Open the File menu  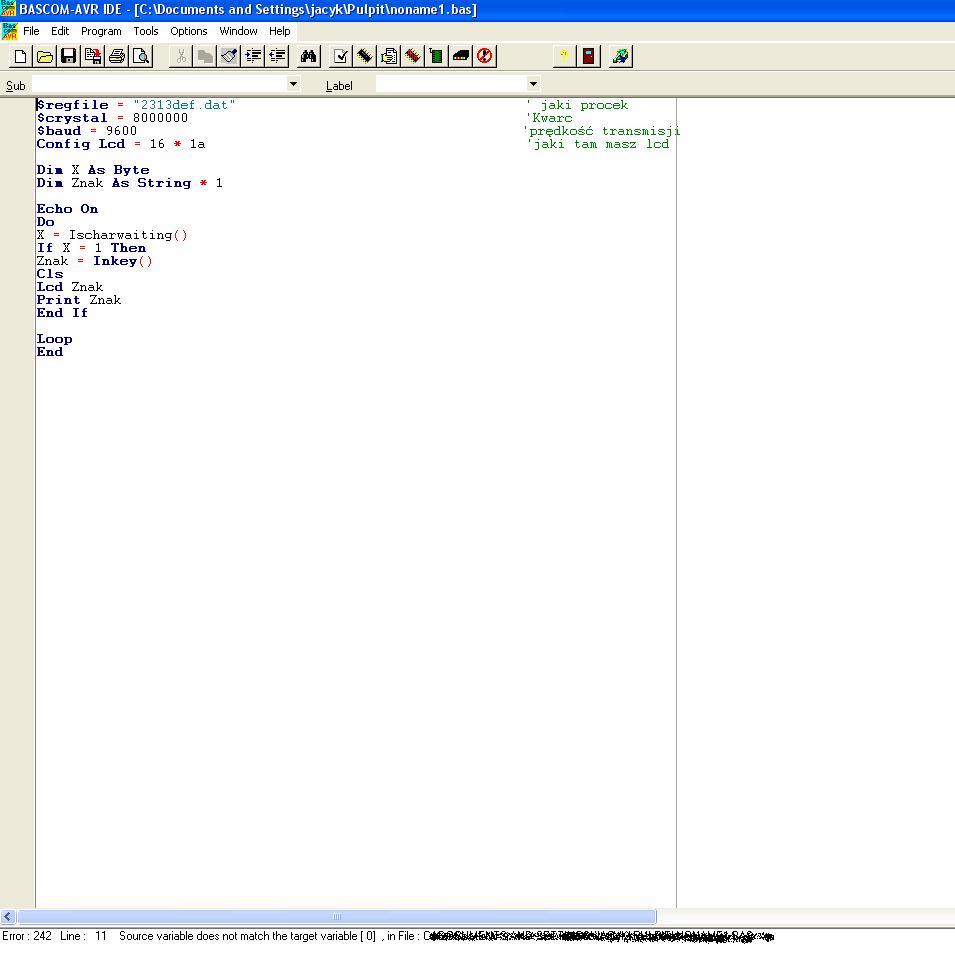pyautogui.click(x=31, y=31)
